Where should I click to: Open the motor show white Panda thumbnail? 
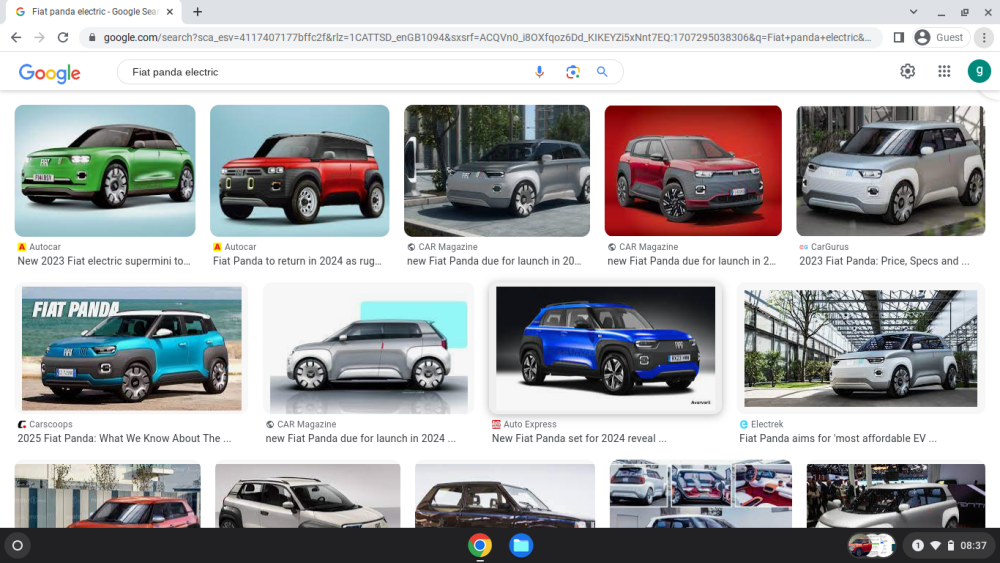click(896, 495)
